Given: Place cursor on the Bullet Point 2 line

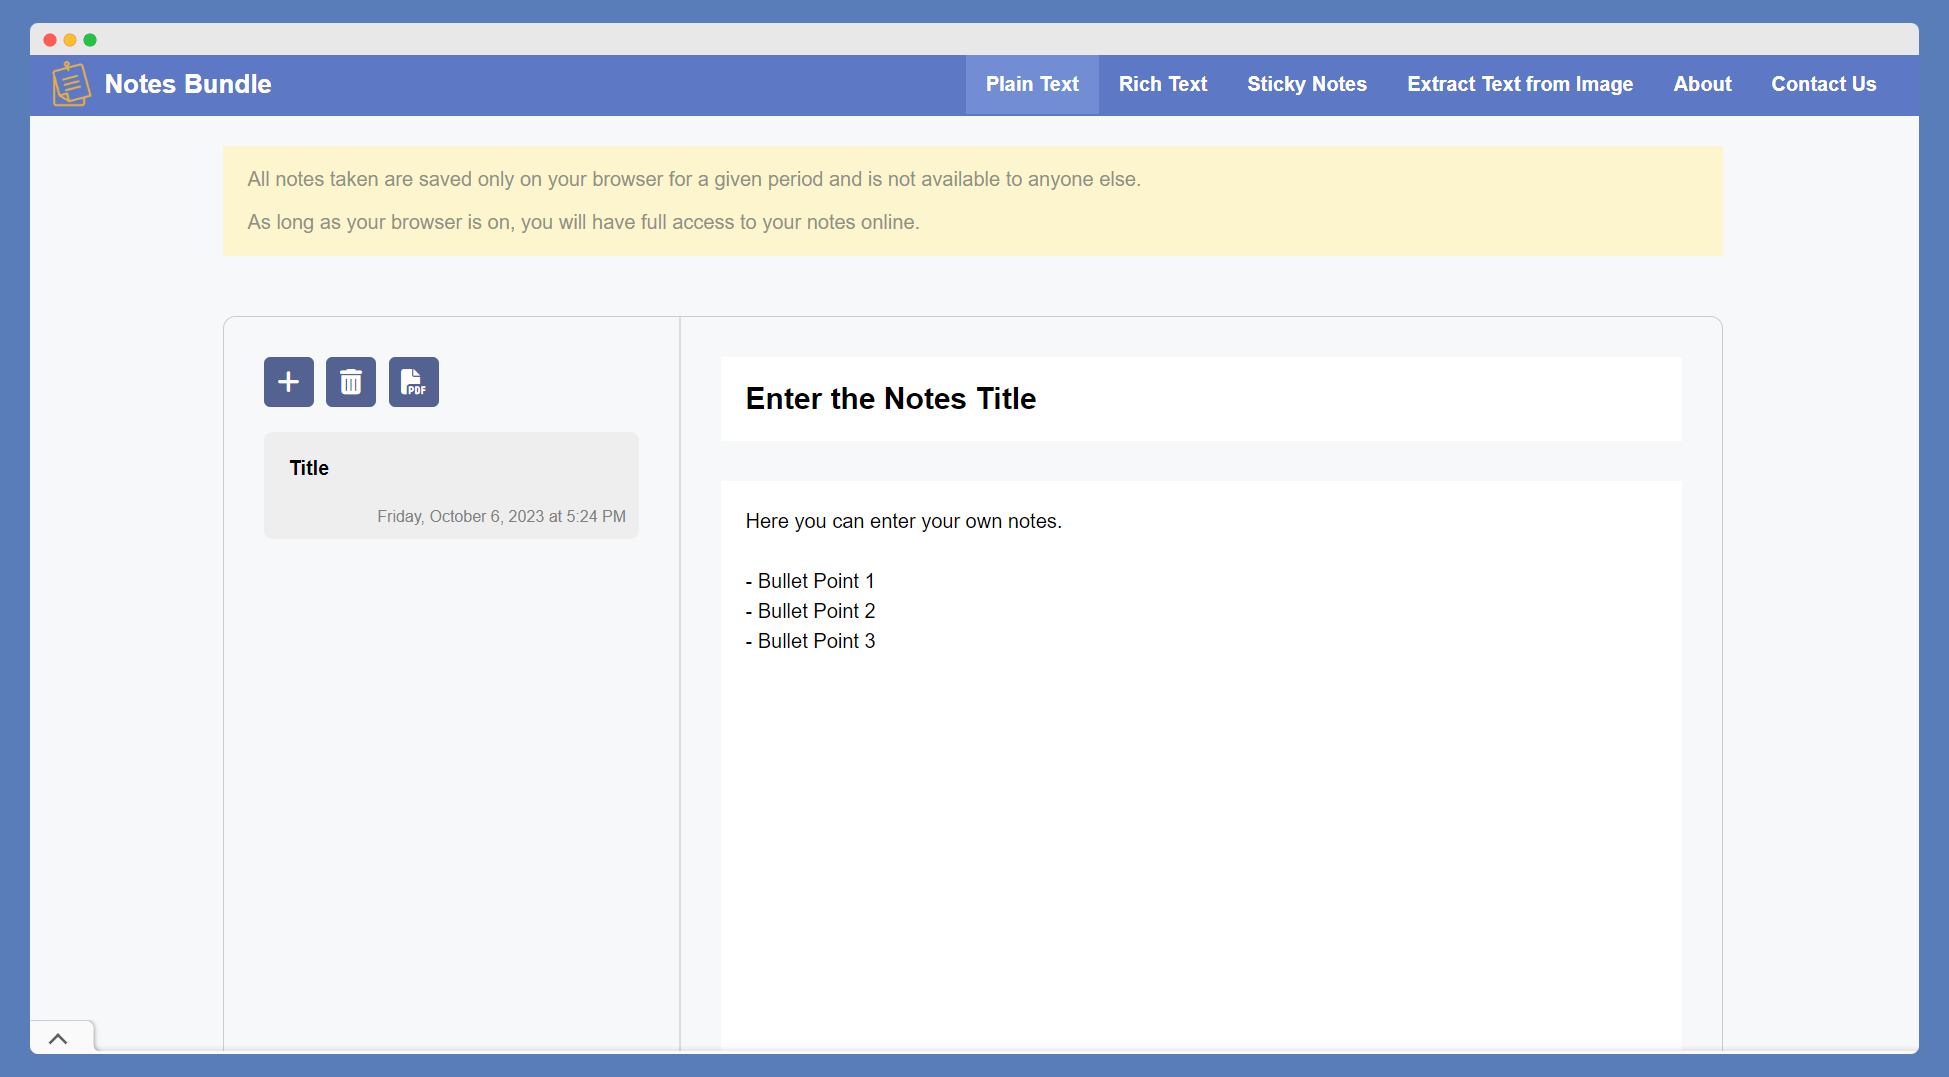Looking at the screenshot, I should point(810,611).
